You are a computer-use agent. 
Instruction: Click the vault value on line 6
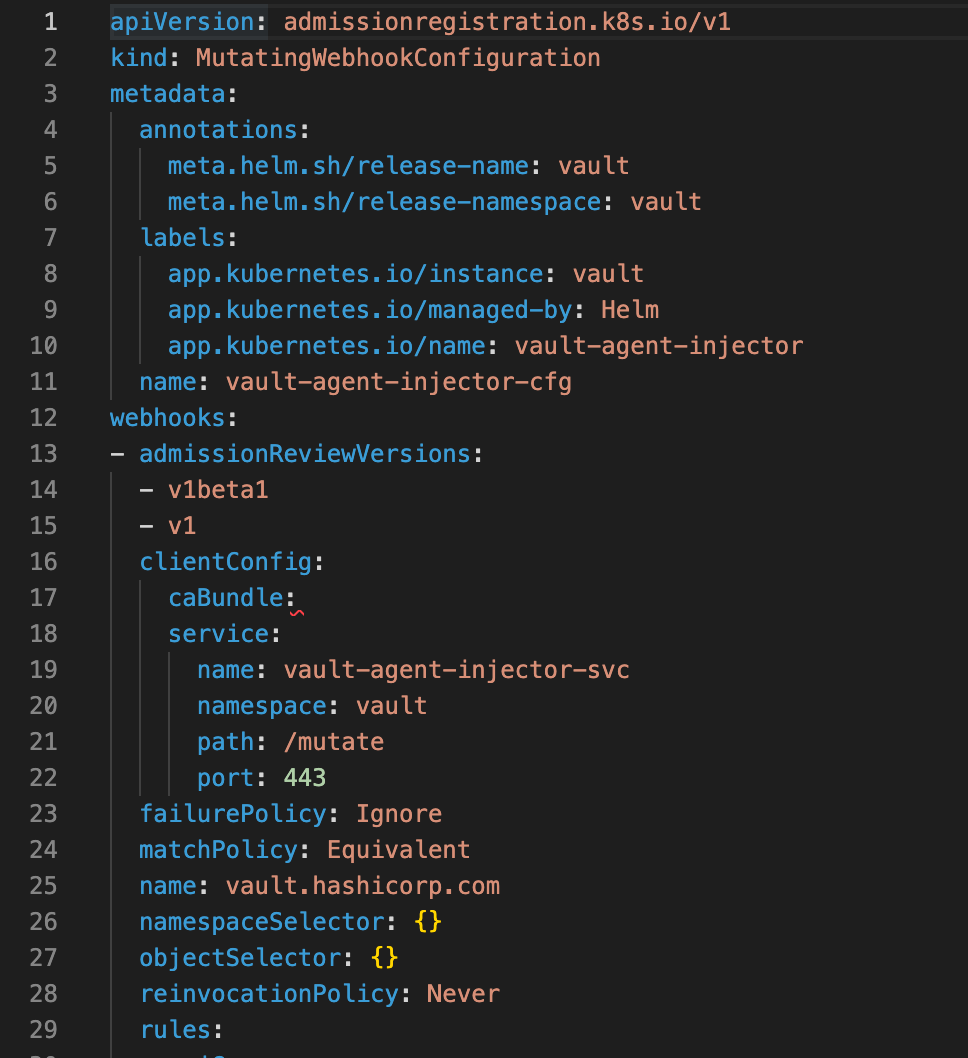click(x=666, y=202)
